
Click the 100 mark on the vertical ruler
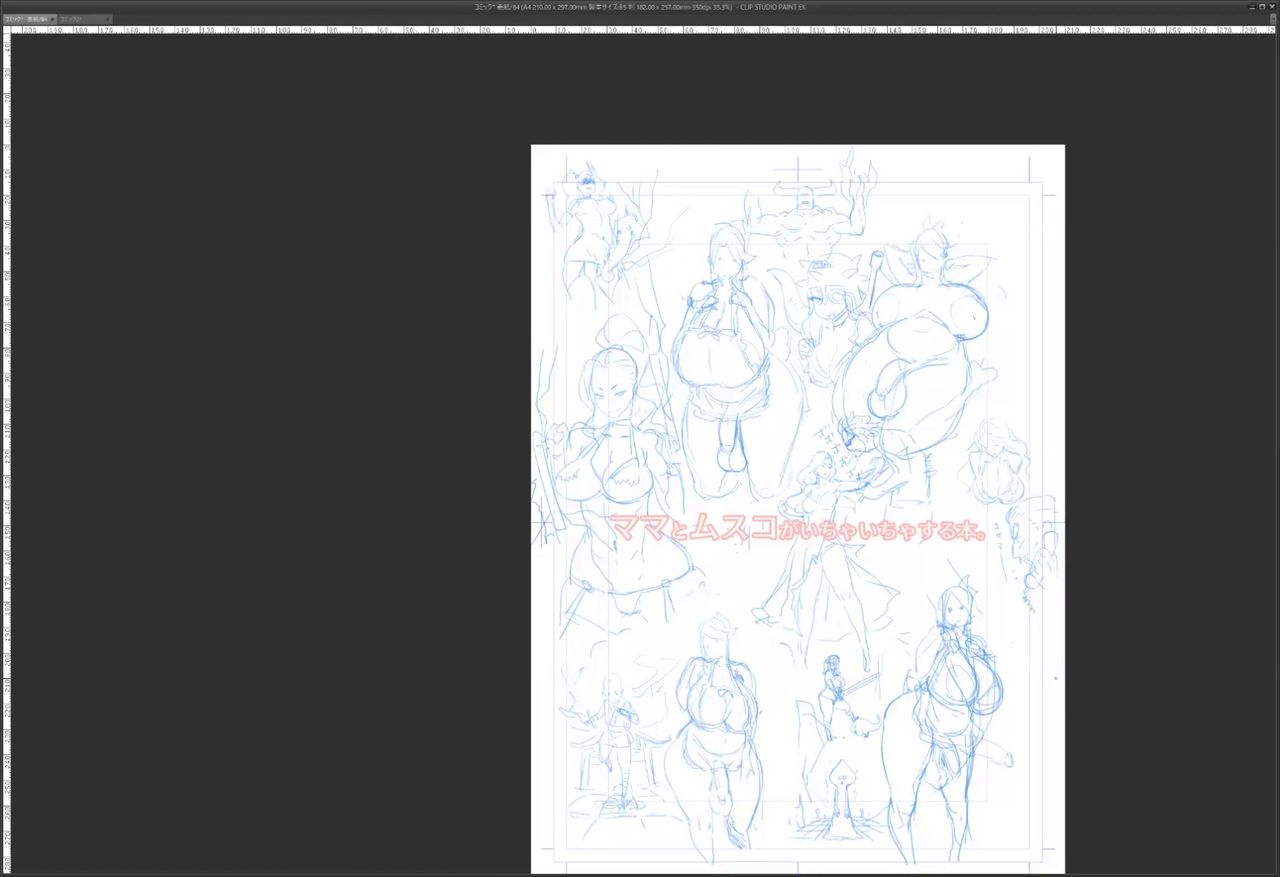tap(5, 404)
